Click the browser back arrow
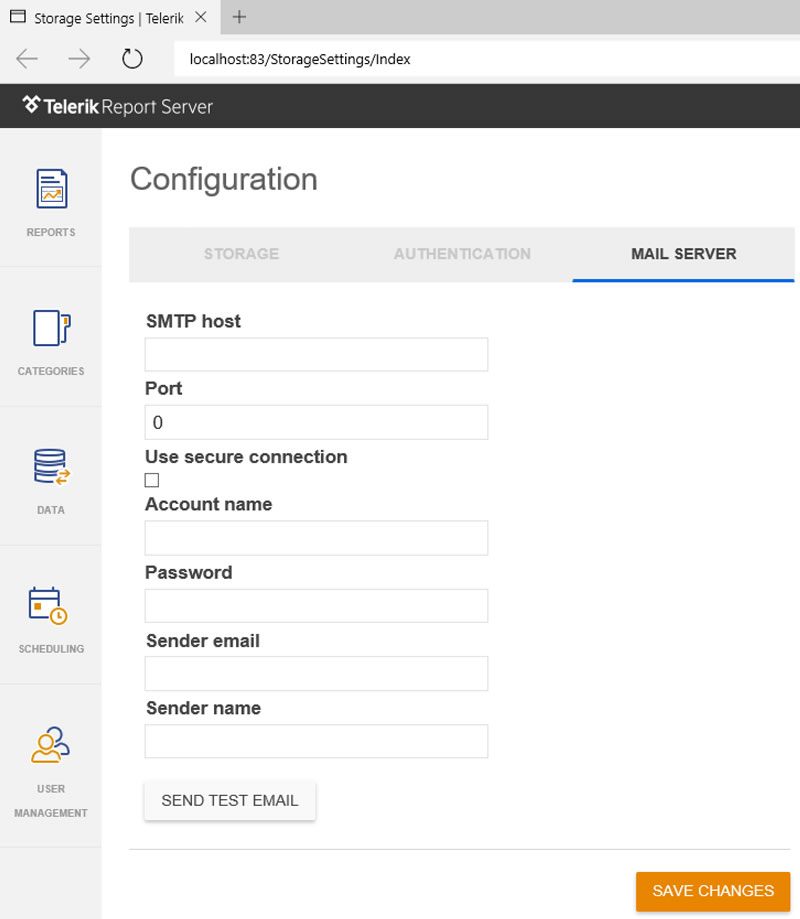 27,59
